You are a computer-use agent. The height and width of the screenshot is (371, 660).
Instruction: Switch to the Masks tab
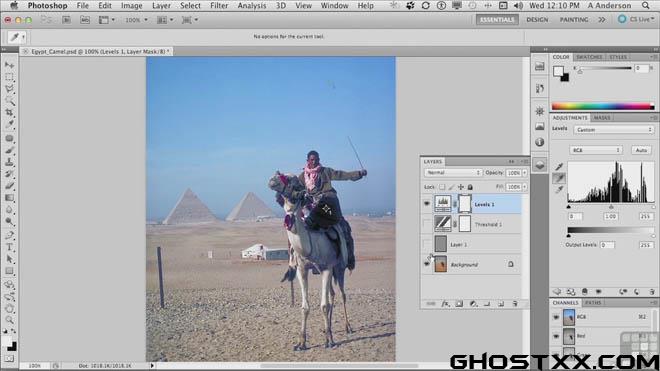[602, 118]
